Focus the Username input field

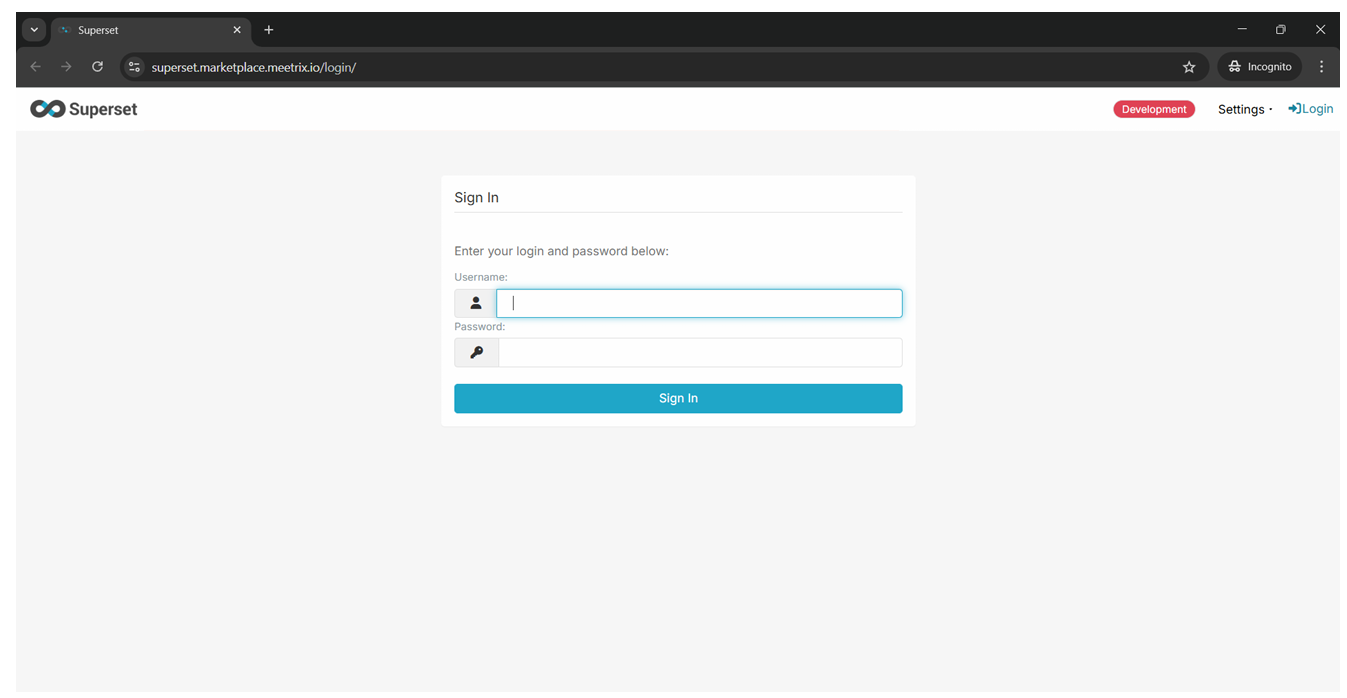coord(699,303)
